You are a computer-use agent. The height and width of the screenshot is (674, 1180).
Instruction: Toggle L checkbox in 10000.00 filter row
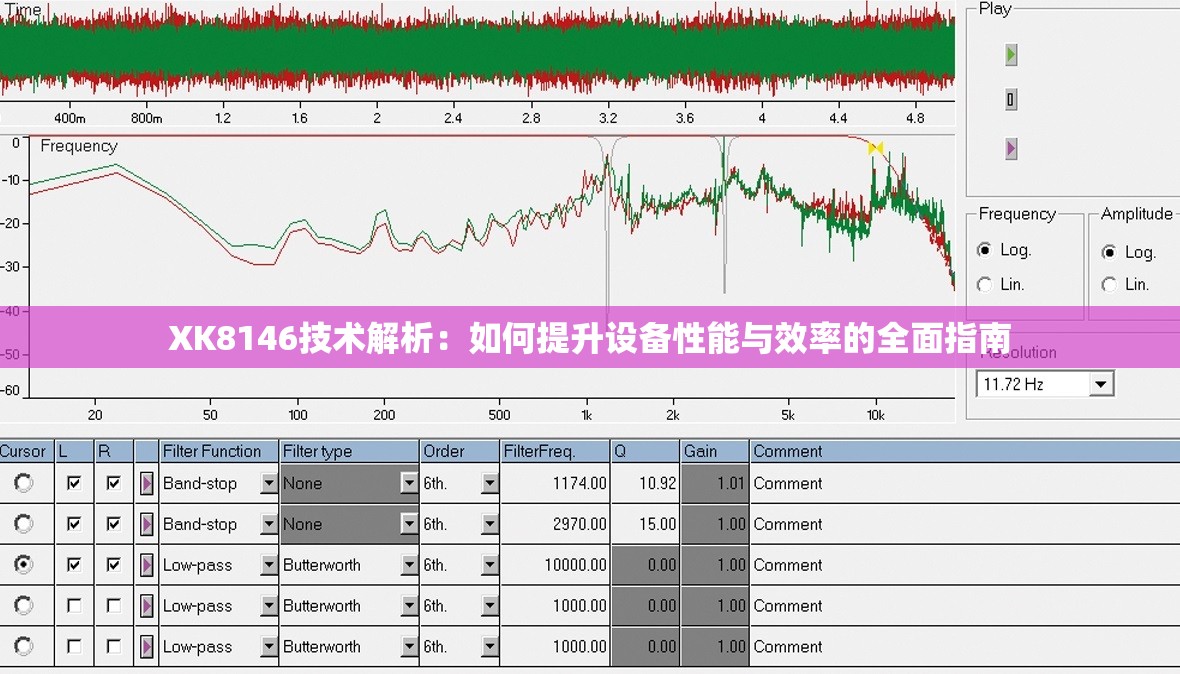click(74, 564)
